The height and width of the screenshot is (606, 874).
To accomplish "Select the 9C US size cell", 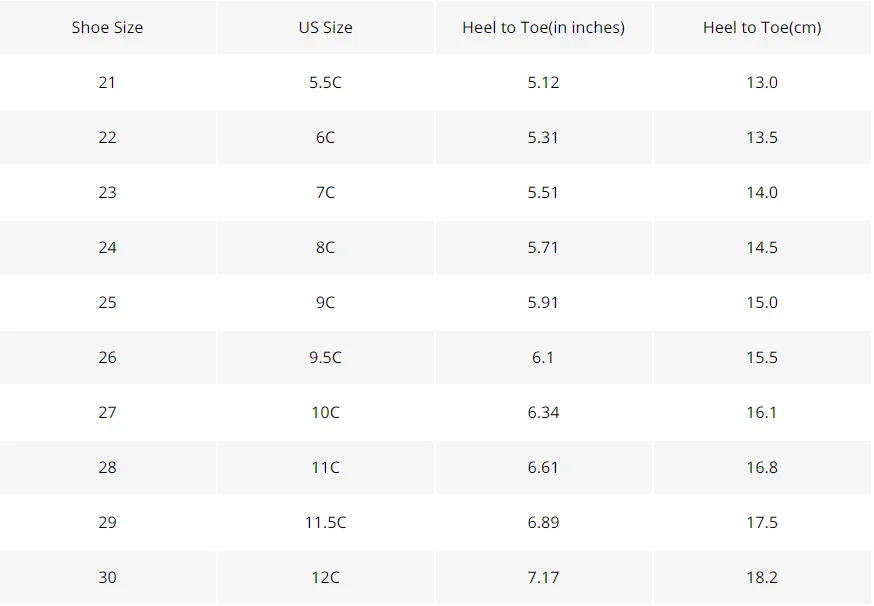I will (x=326, y=303).
